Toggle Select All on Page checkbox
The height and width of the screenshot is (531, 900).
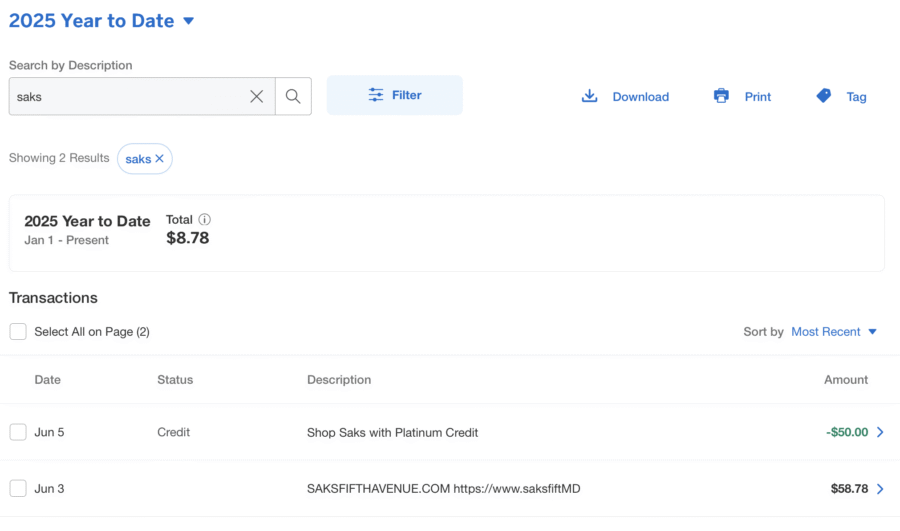[x=18, y=332]
